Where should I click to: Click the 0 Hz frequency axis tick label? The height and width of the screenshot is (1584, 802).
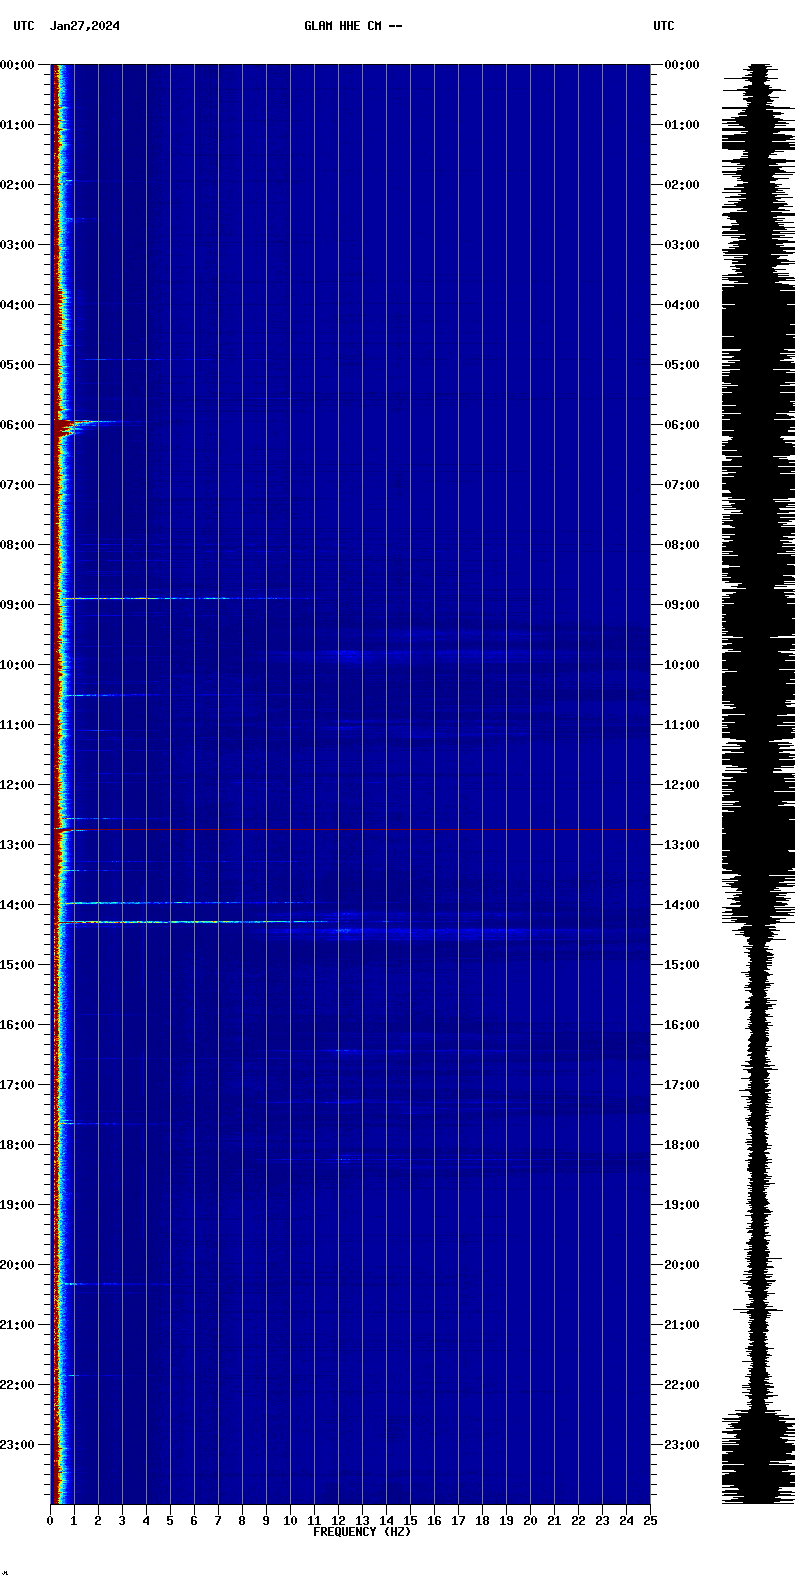[x=50, y=1521]
